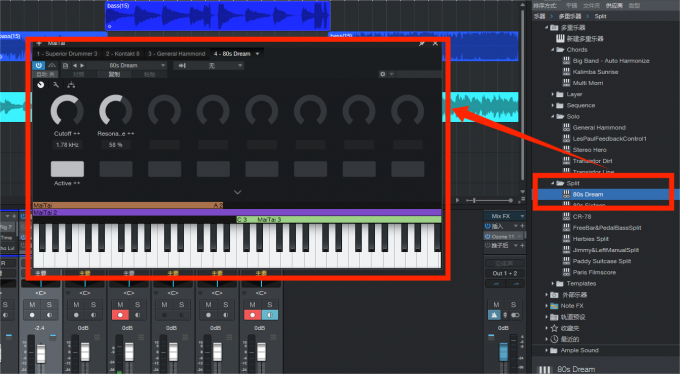Pin the instrument editor window
The height and width of the screenshot is (374, 680).
(422, 43)
